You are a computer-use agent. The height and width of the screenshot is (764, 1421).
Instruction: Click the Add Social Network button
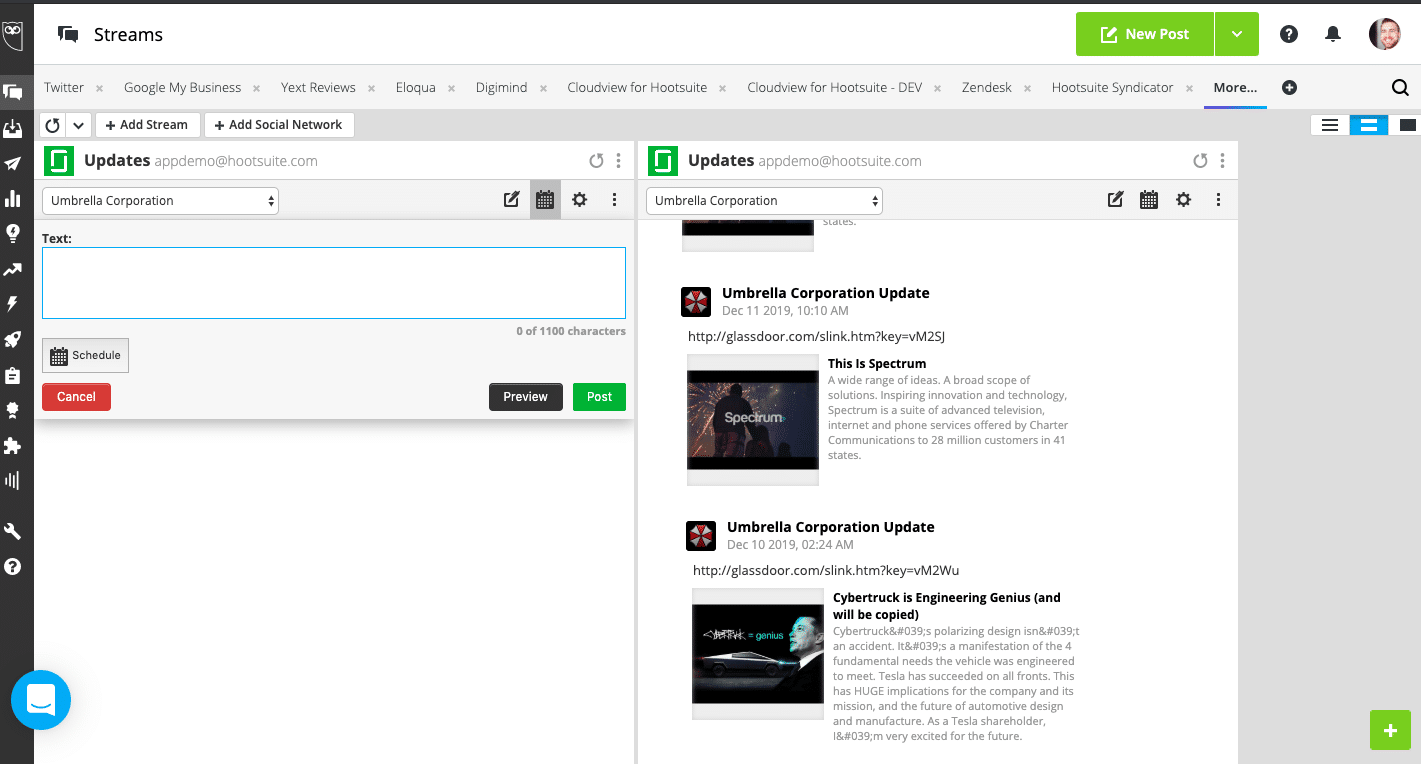279,125
